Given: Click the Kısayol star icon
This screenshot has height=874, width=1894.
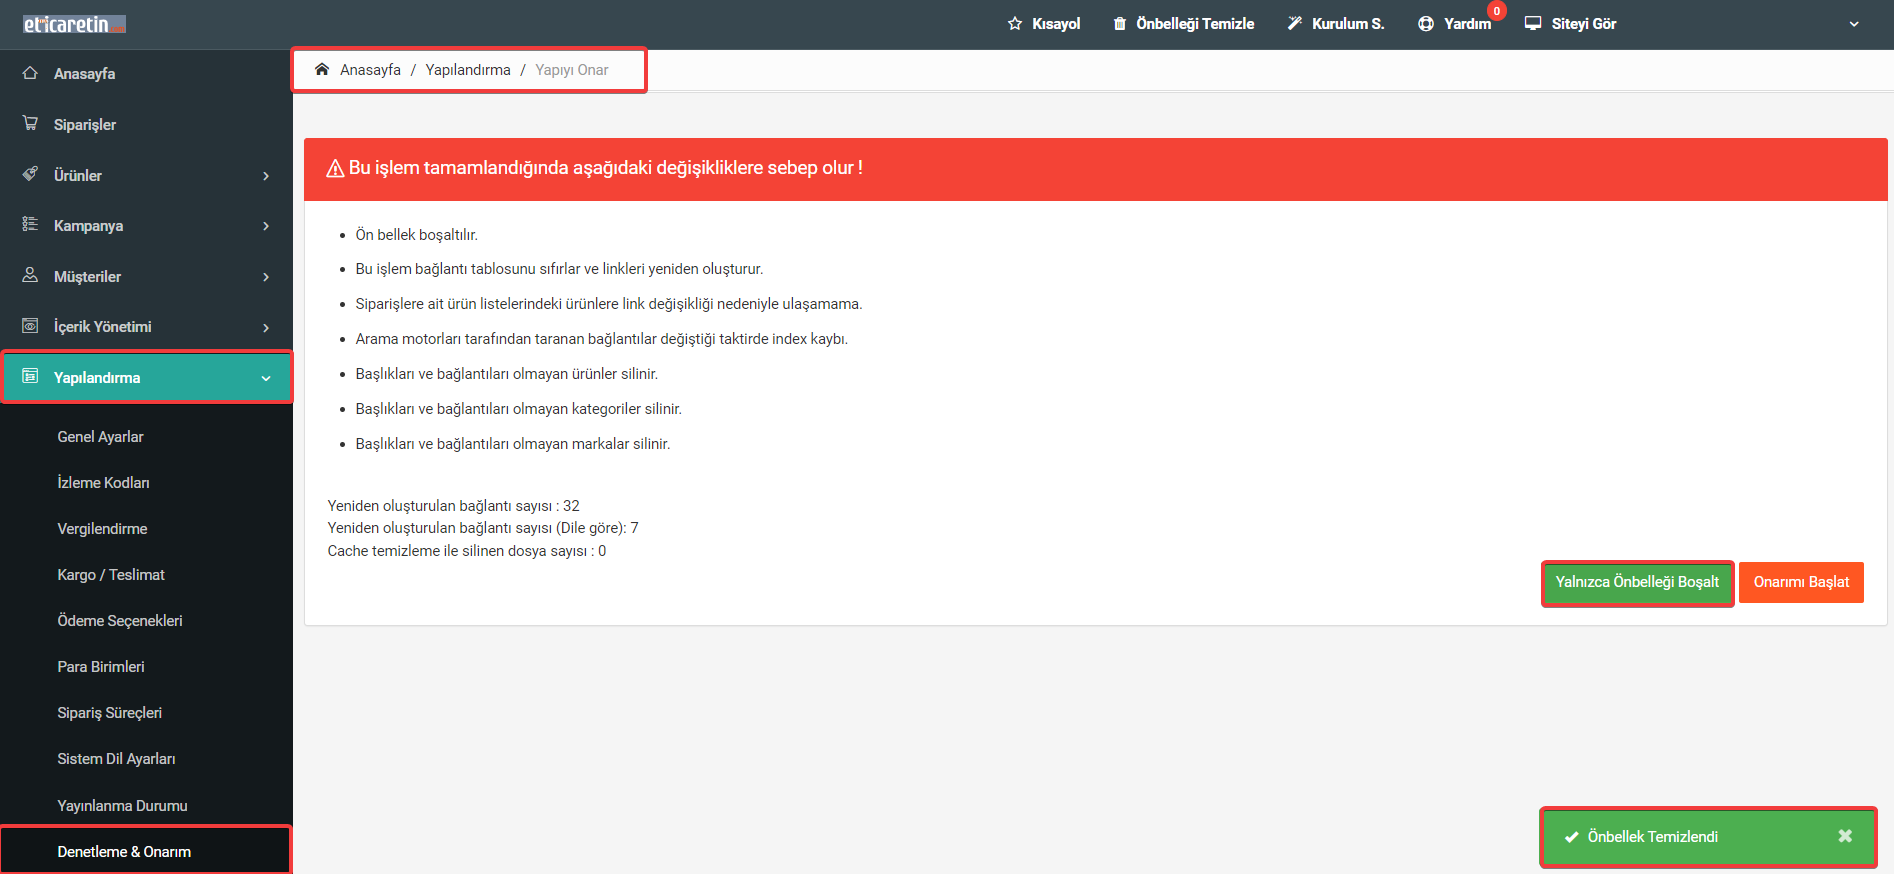Looking at the screenshot, I should (1015, 23).
